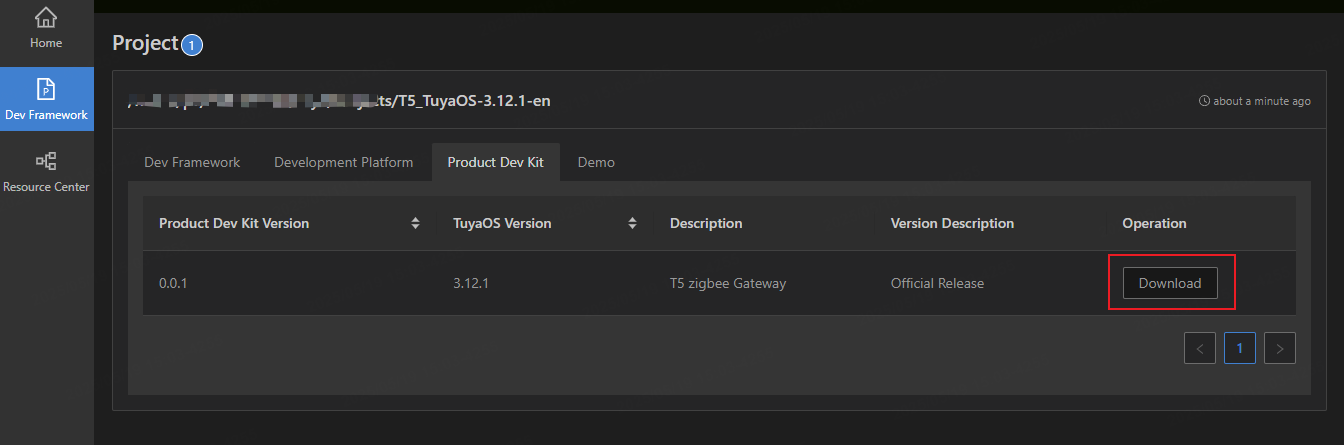Select the 0.0.1 version cell

(173, 283)
